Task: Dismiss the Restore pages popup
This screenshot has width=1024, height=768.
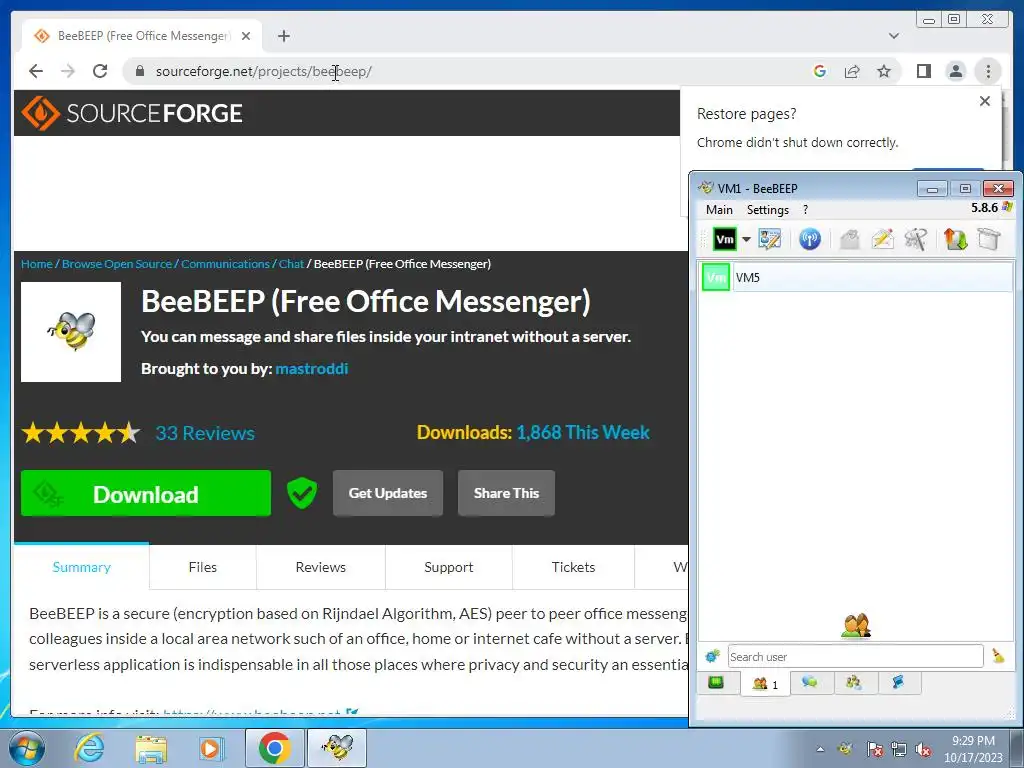Action: point(985,101)
